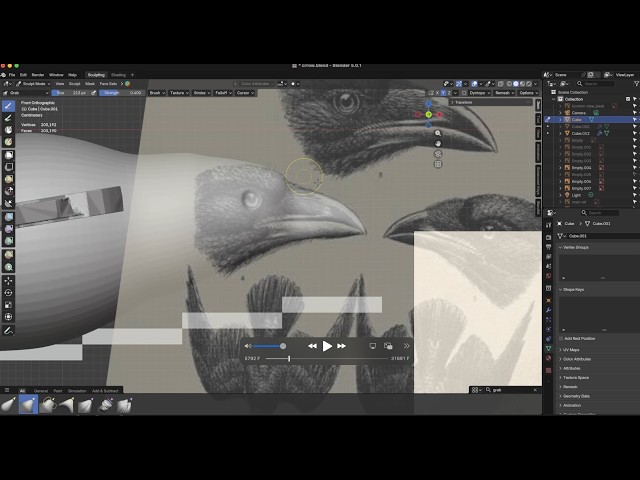The width and height of the screenshot is (640, 480).
Task: Open the Window menu
Action: point(56,75)
